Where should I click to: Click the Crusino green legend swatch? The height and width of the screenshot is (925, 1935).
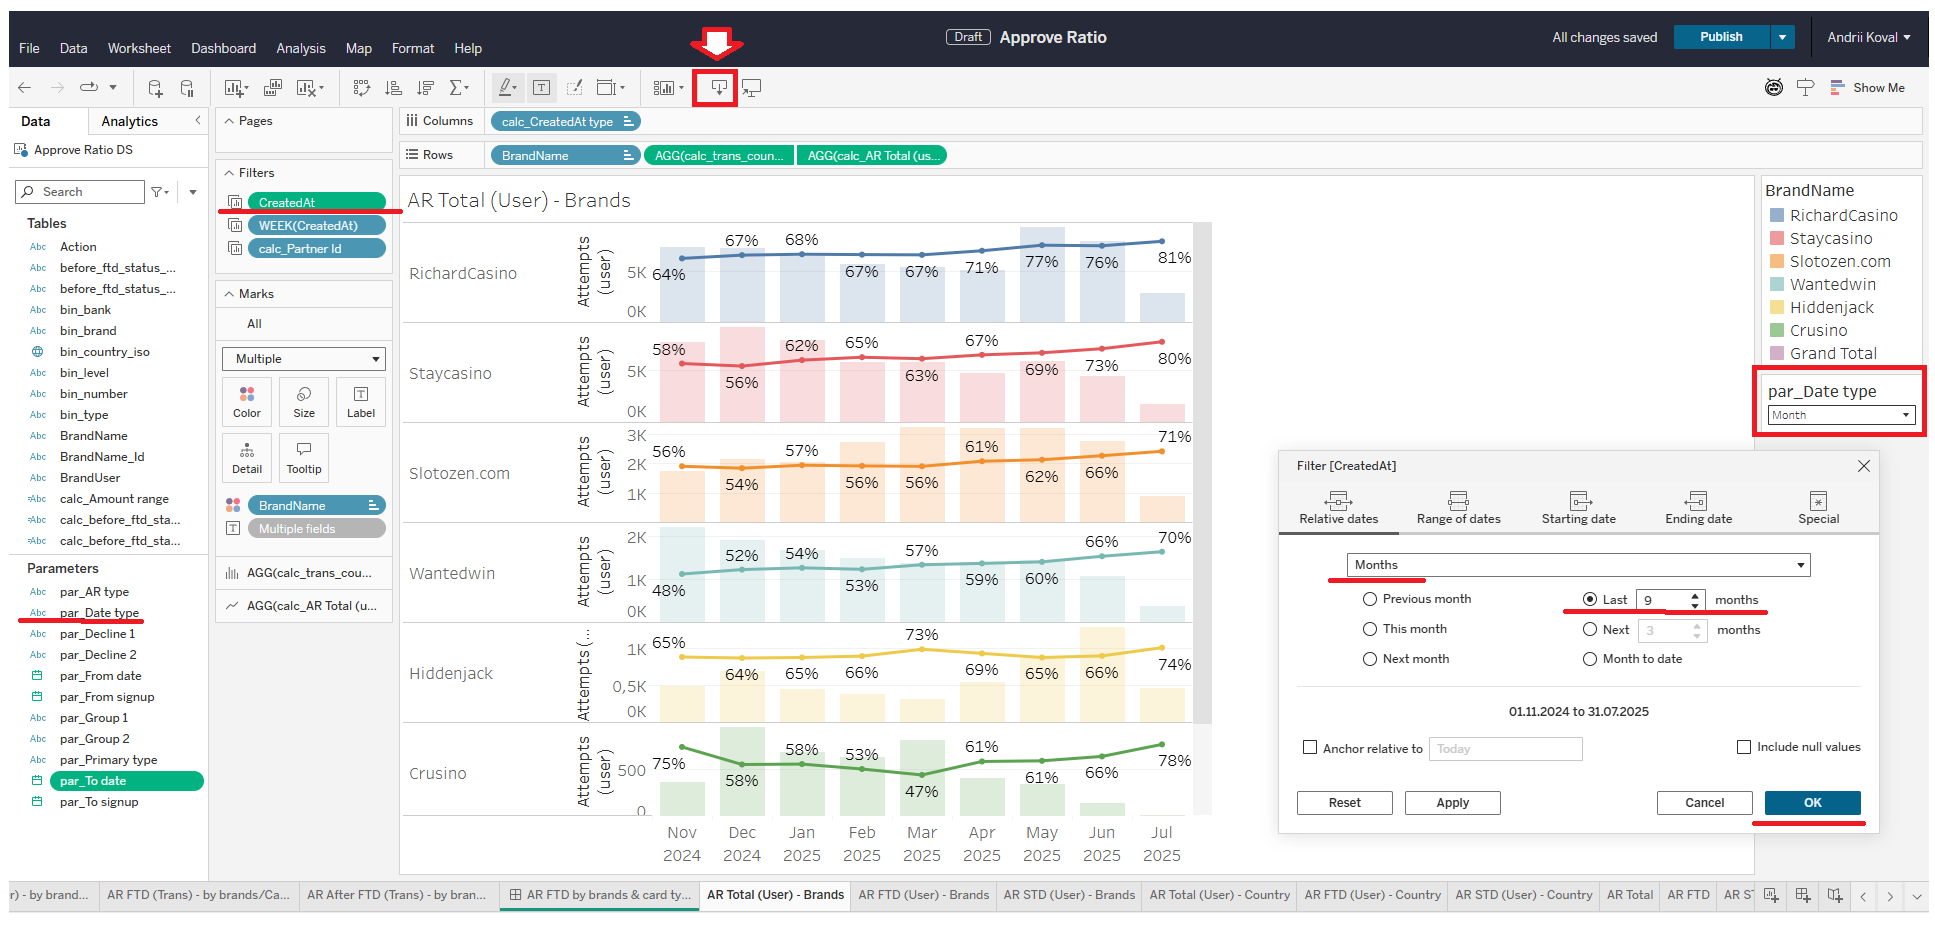[1777, 330]
